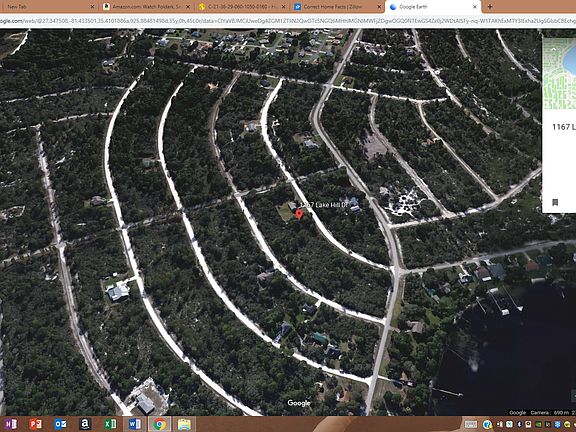The height and width of the screenshot is (432, 576).
Task: Close the C-21-36-29-060 parcel tab
Action: (284, 7)
